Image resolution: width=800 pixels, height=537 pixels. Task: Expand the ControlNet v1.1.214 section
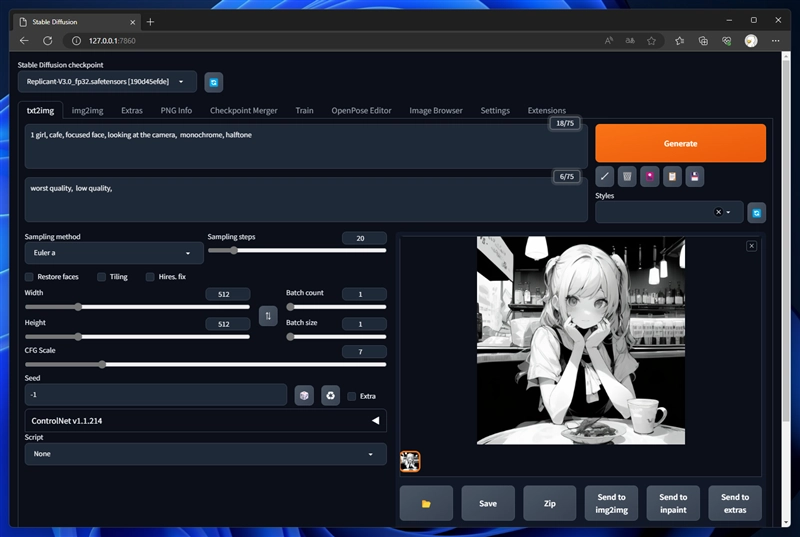(x=205, y=421)
